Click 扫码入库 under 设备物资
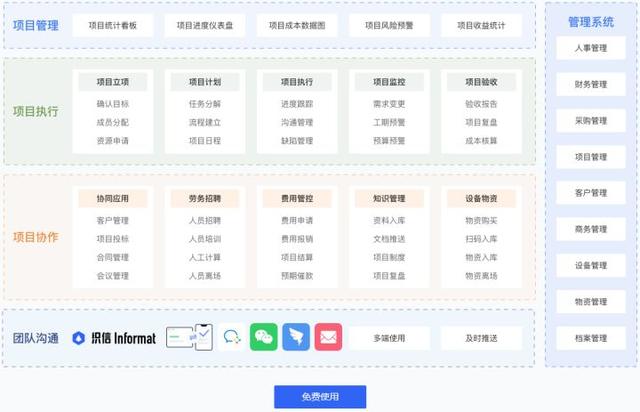The width and height of the screenshot is (640, 412). click(x=481, y=239)
